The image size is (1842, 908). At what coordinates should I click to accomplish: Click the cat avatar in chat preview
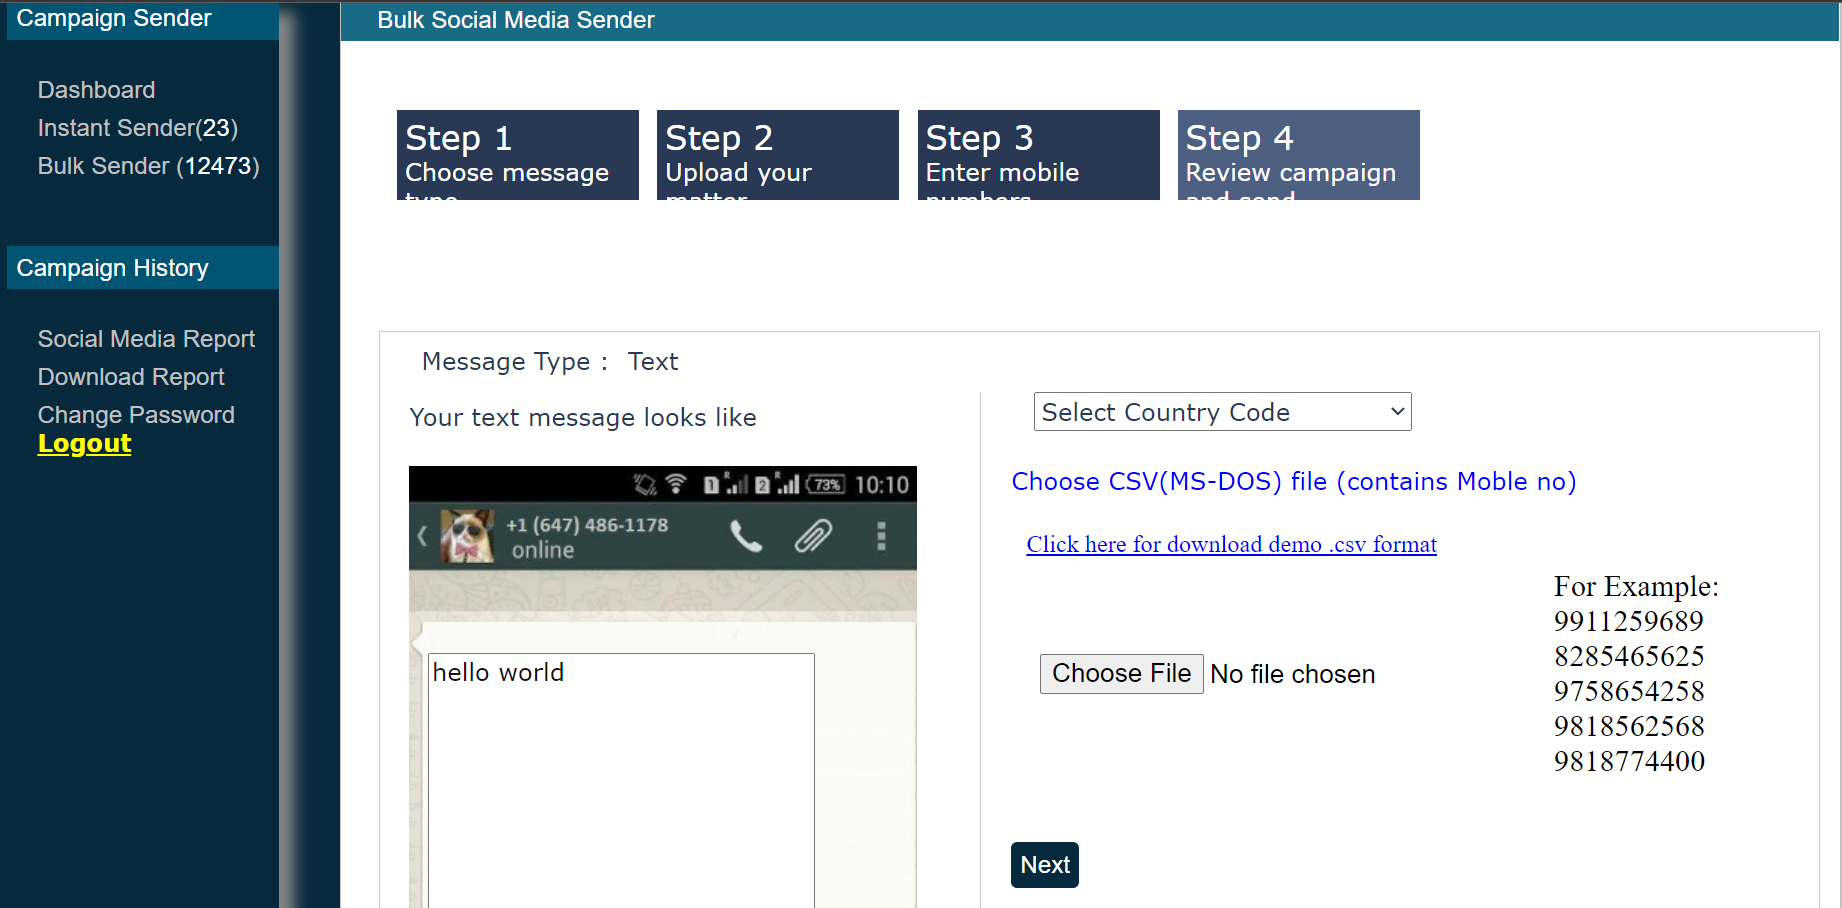(x=468, y=536)
